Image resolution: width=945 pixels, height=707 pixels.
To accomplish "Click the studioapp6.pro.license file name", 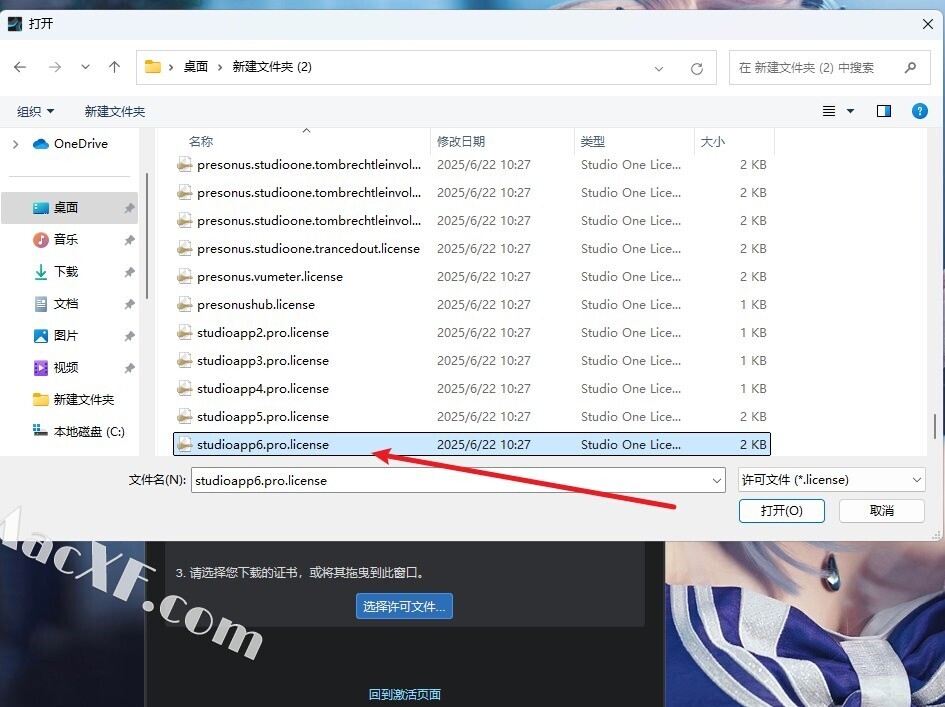I will tap(263, 445).
